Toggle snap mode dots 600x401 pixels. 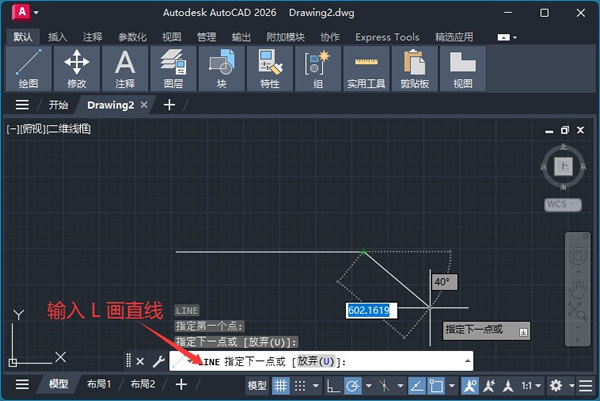pos(300,385)
